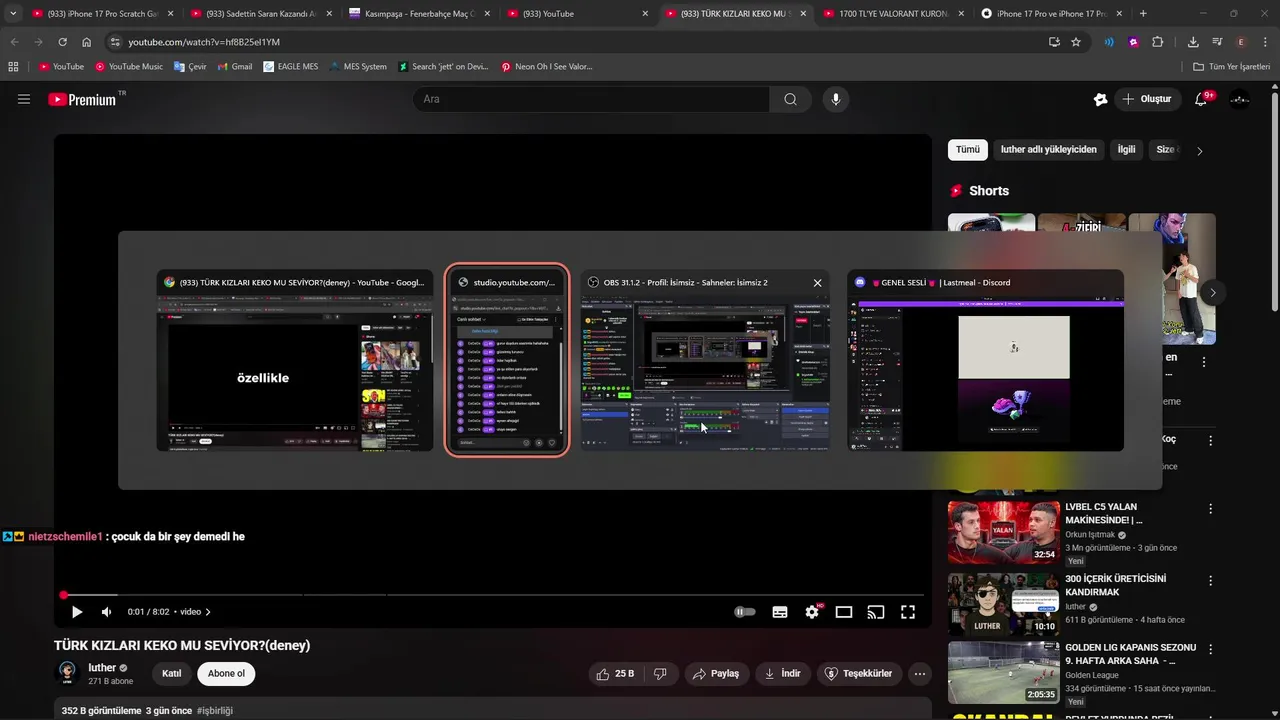Open Chrome apps grid icon
Screen dimensions: 1280x720
coord(13,67)
